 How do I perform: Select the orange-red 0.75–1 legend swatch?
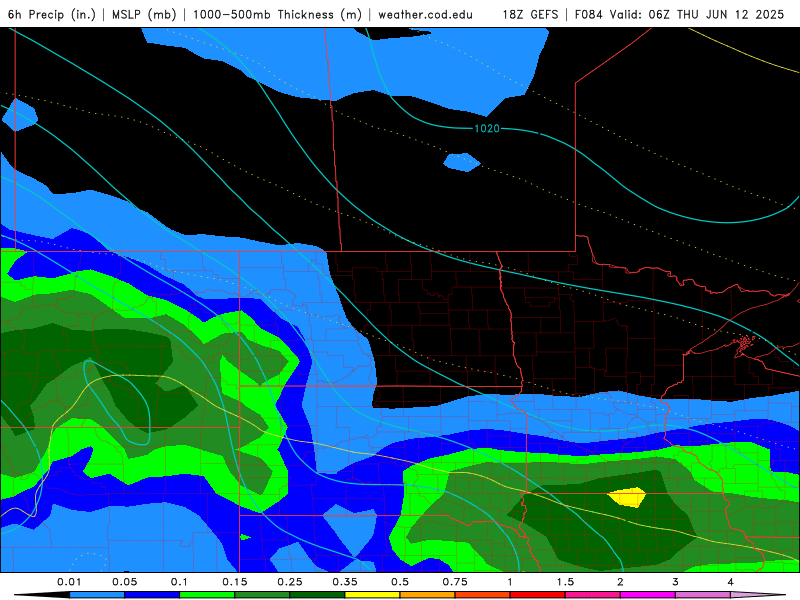click(483, 595)
